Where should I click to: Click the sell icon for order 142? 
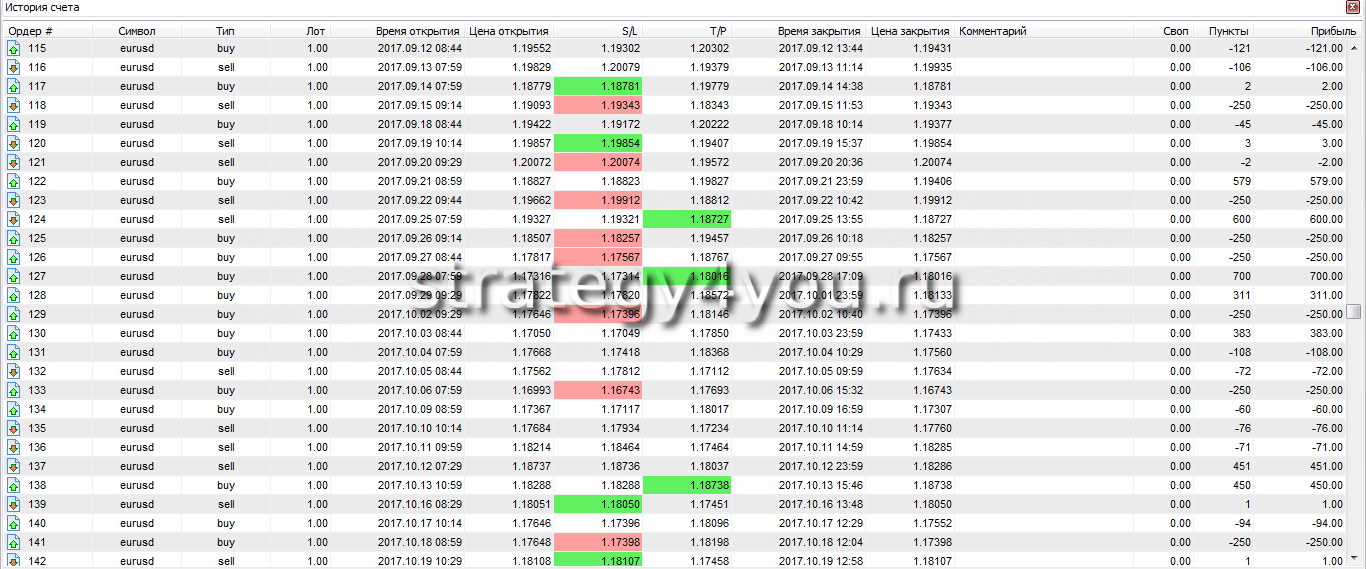pos(14,561)
